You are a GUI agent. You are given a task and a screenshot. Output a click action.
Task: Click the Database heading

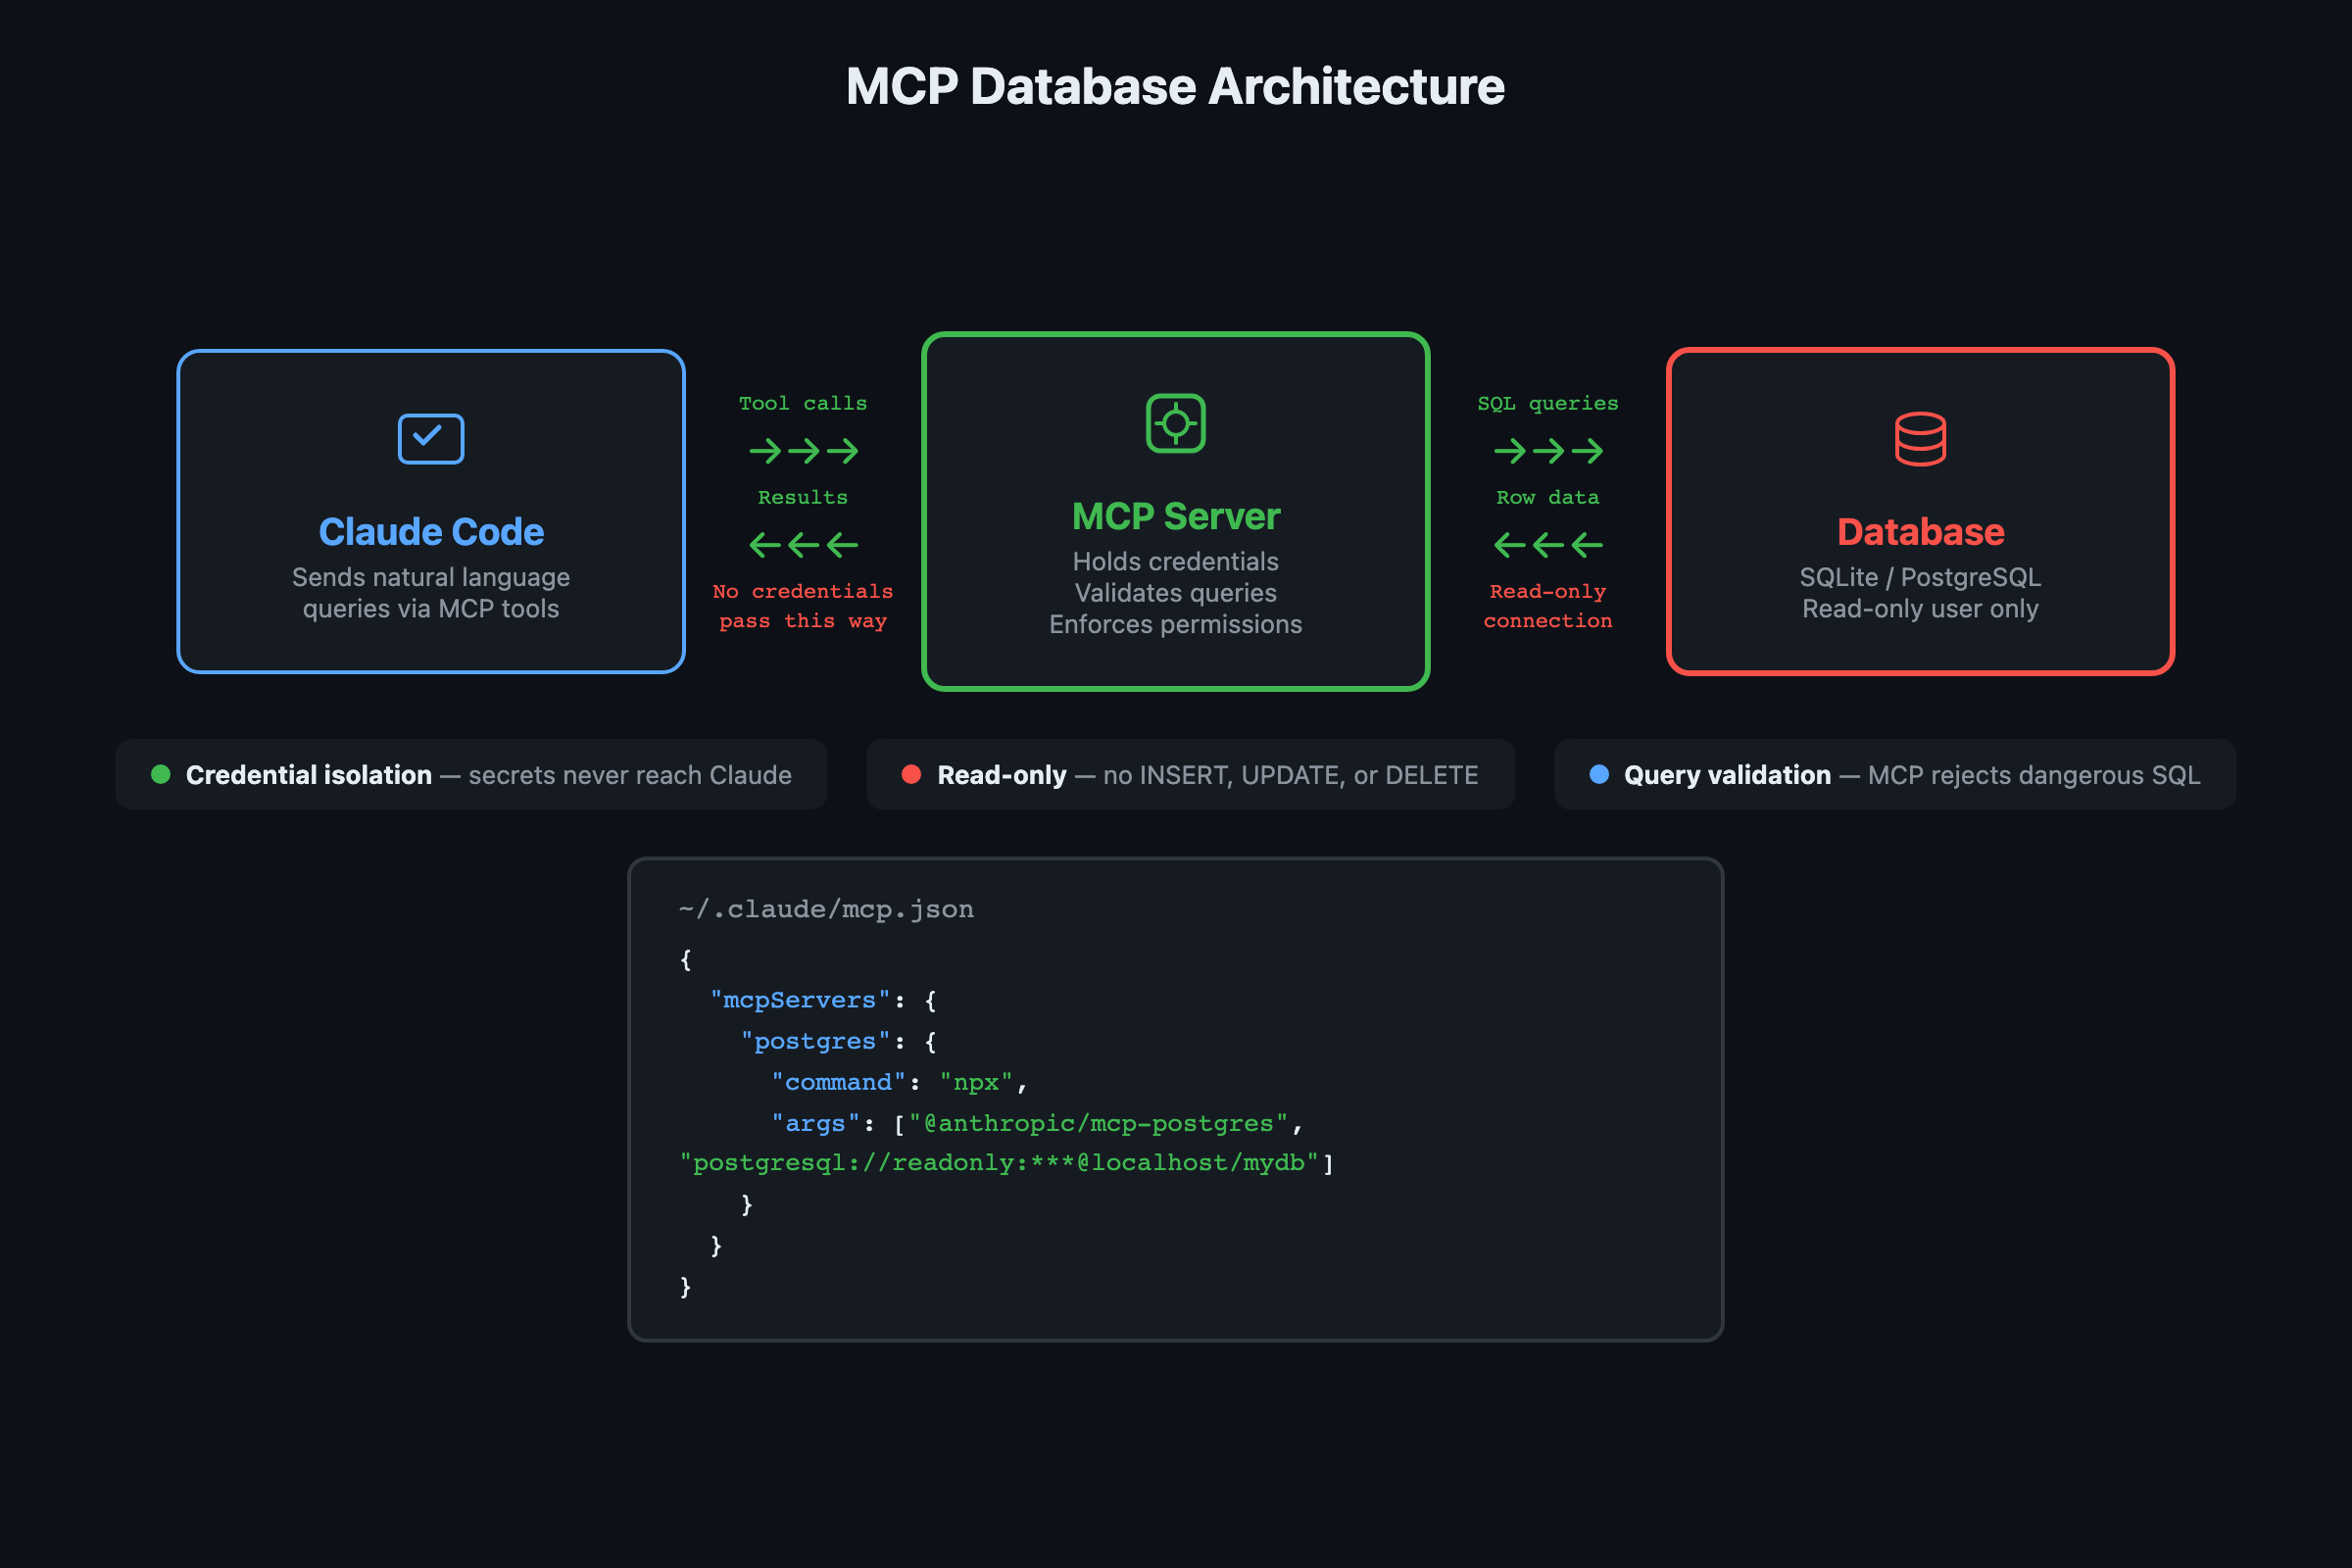1920,532
